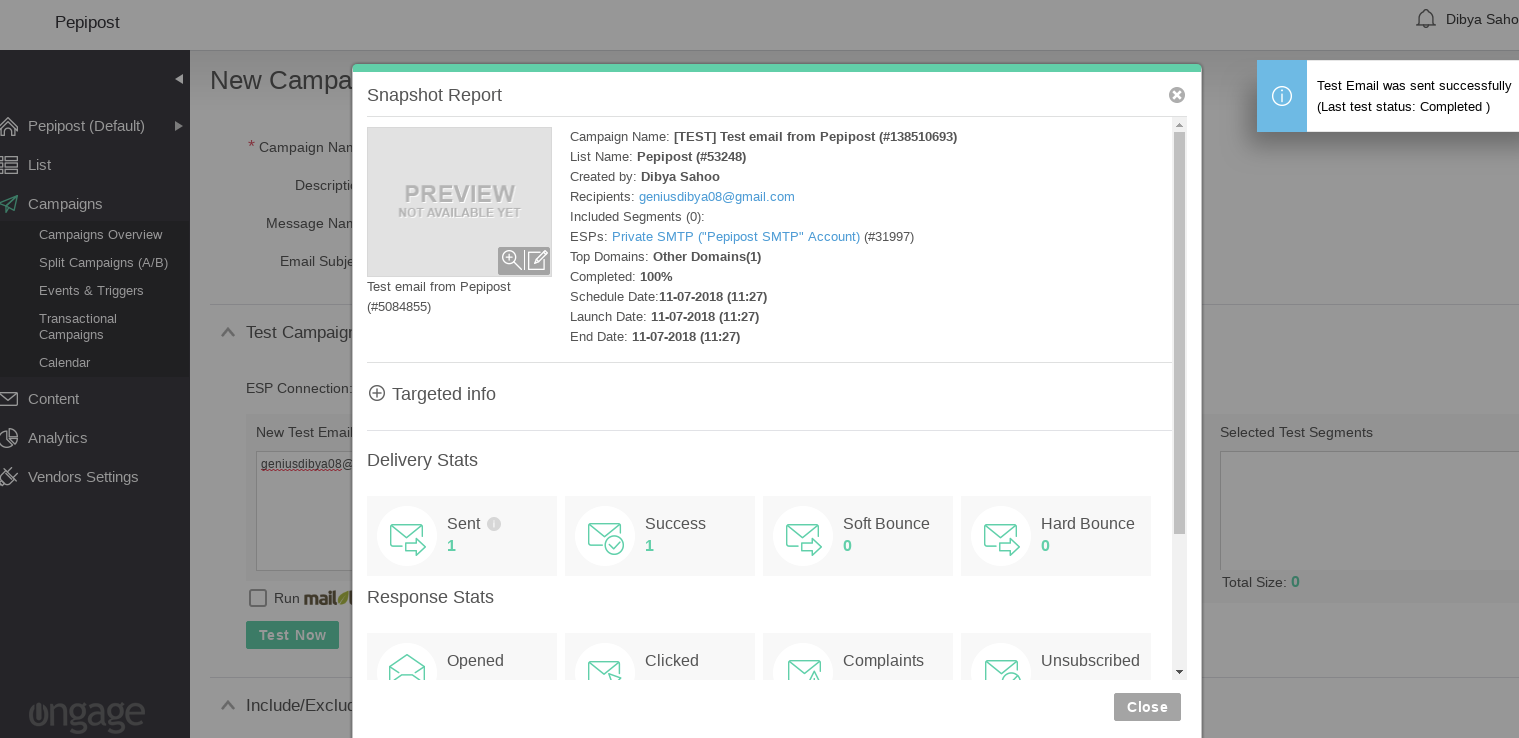The width and height of the screenshot is (1519, 738).
Task: Click the green Test Now button
Action: [x=292, y=635]
